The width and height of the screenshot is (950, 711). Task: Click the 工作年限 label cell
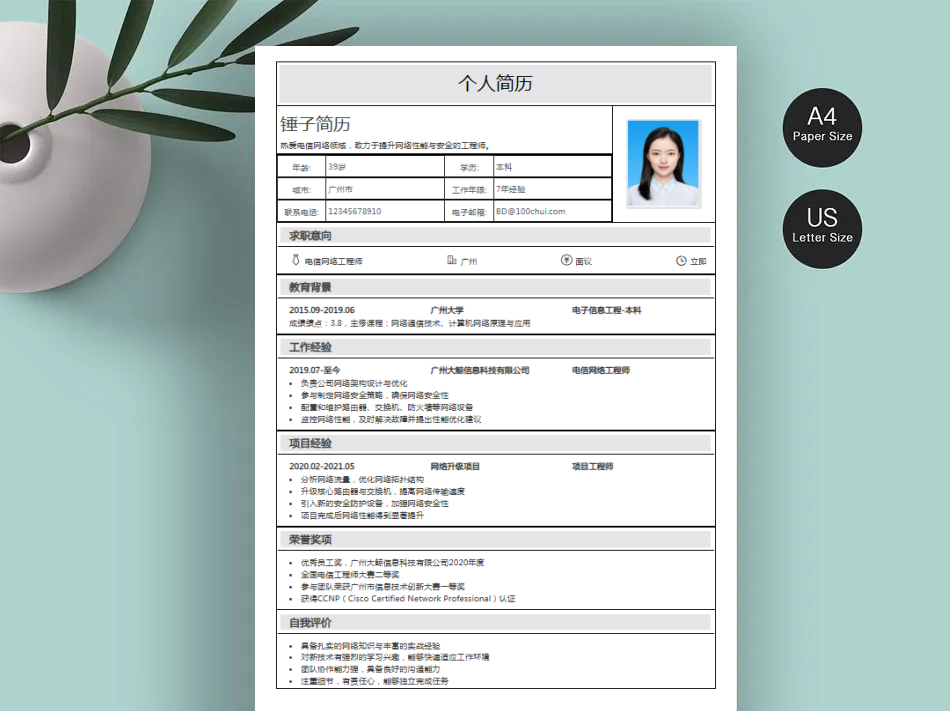point(469,190)
